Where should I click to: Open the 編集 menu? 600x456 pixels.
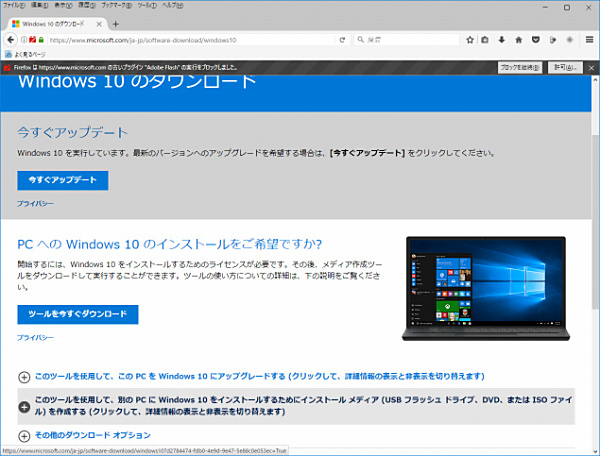point(39,6)
